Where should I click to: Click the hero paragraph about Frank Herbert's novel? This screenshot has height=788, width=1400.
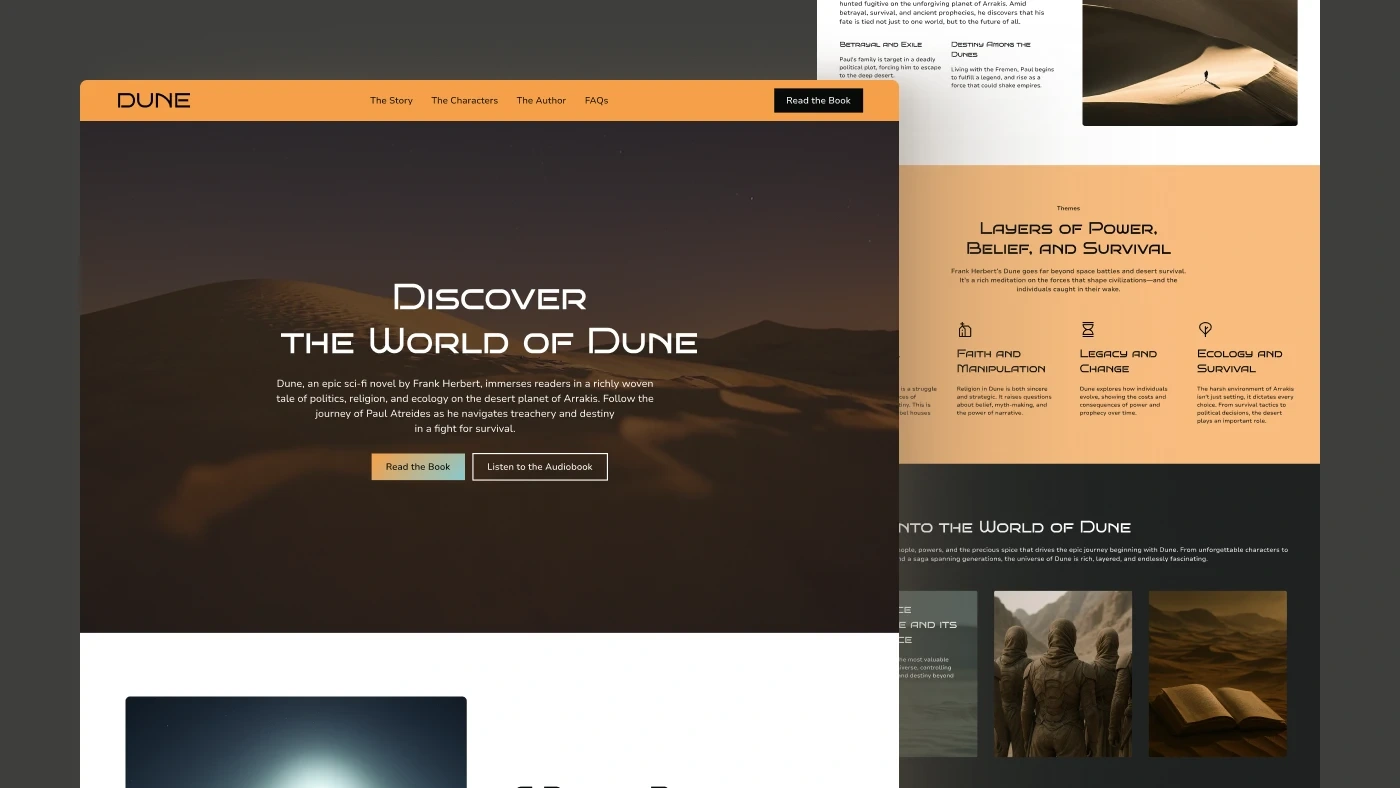tap(465, 406)
